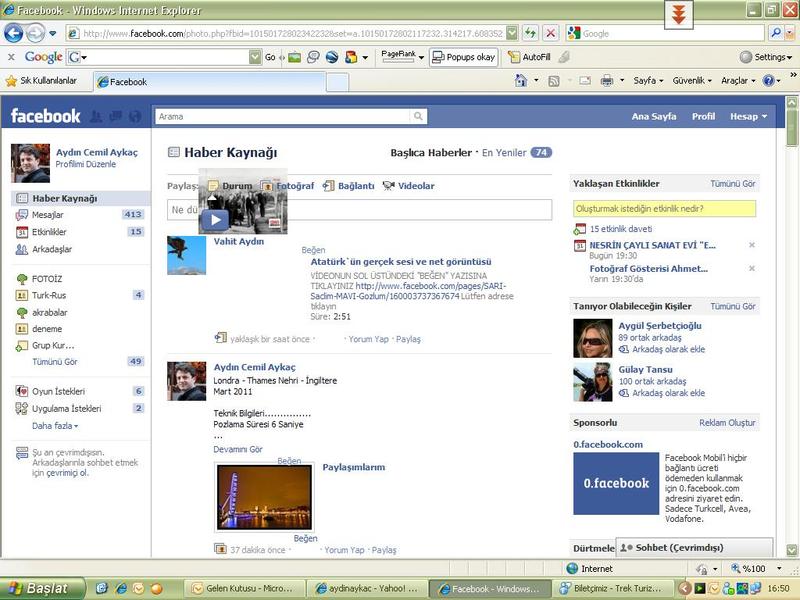800x600 pixels.
Task: Click the red Stop loading icon
Action: 551,34
